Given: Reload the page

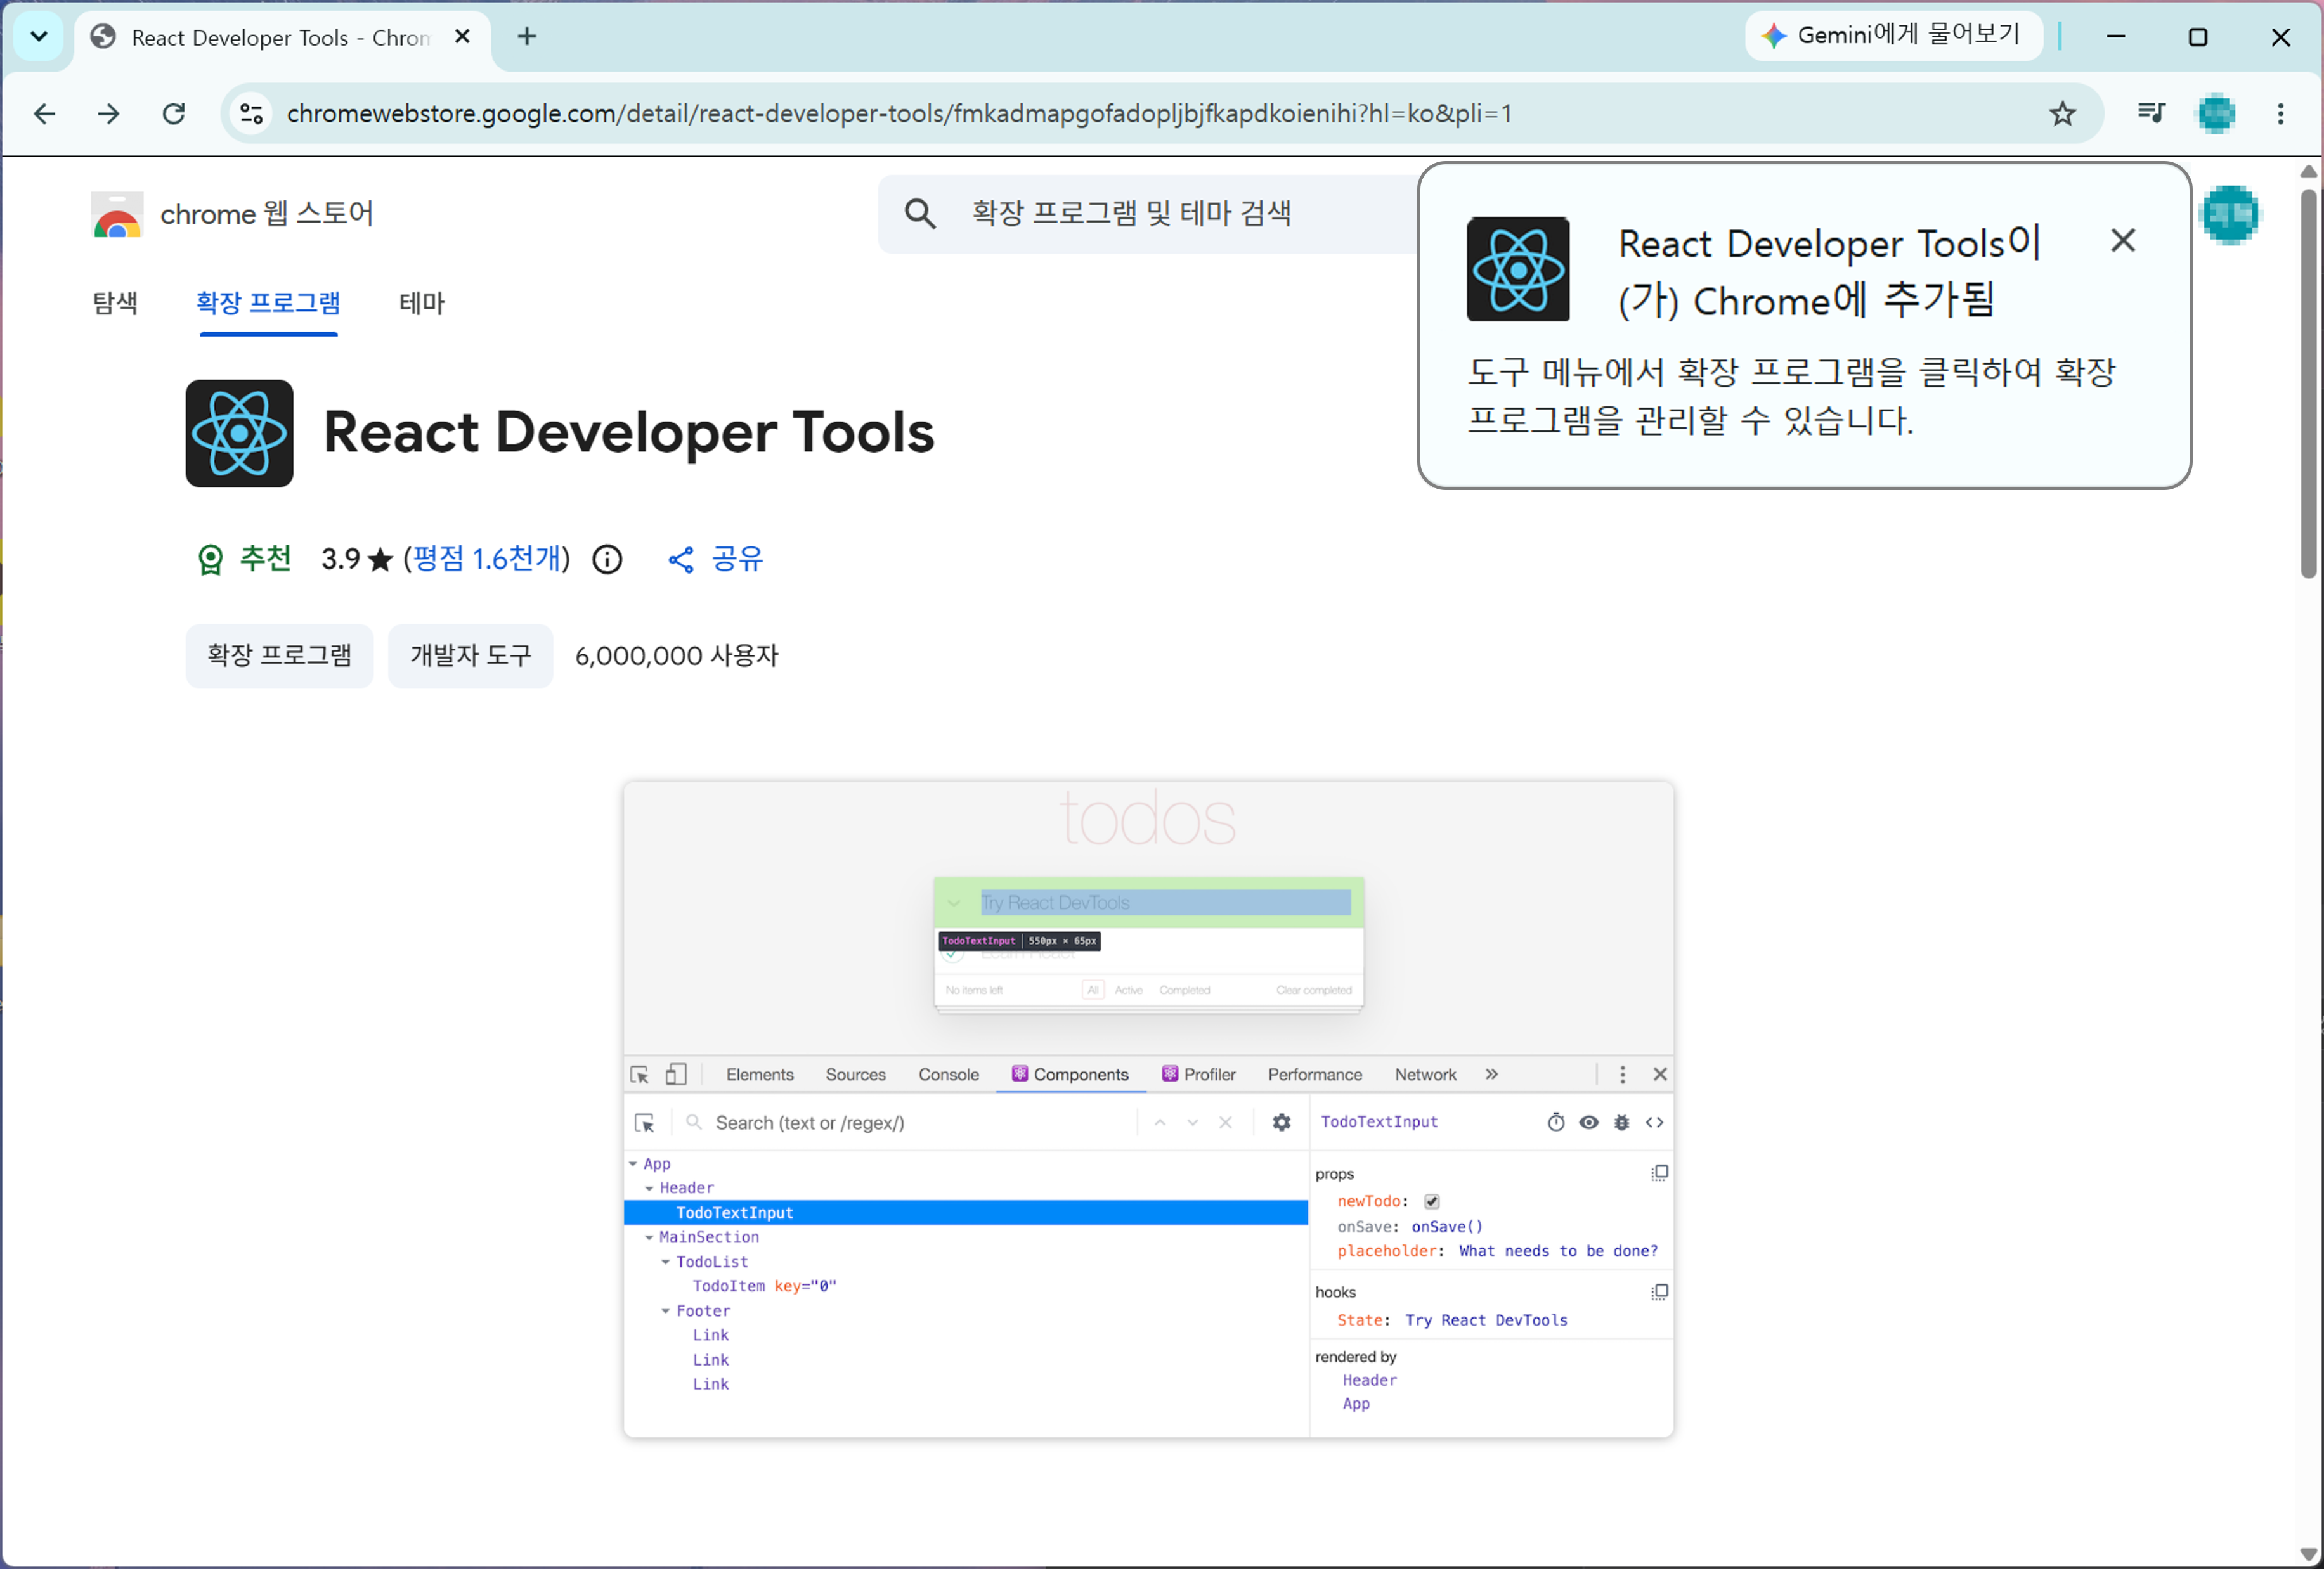Looking at the screenshot, I should [x=174, y=114].
